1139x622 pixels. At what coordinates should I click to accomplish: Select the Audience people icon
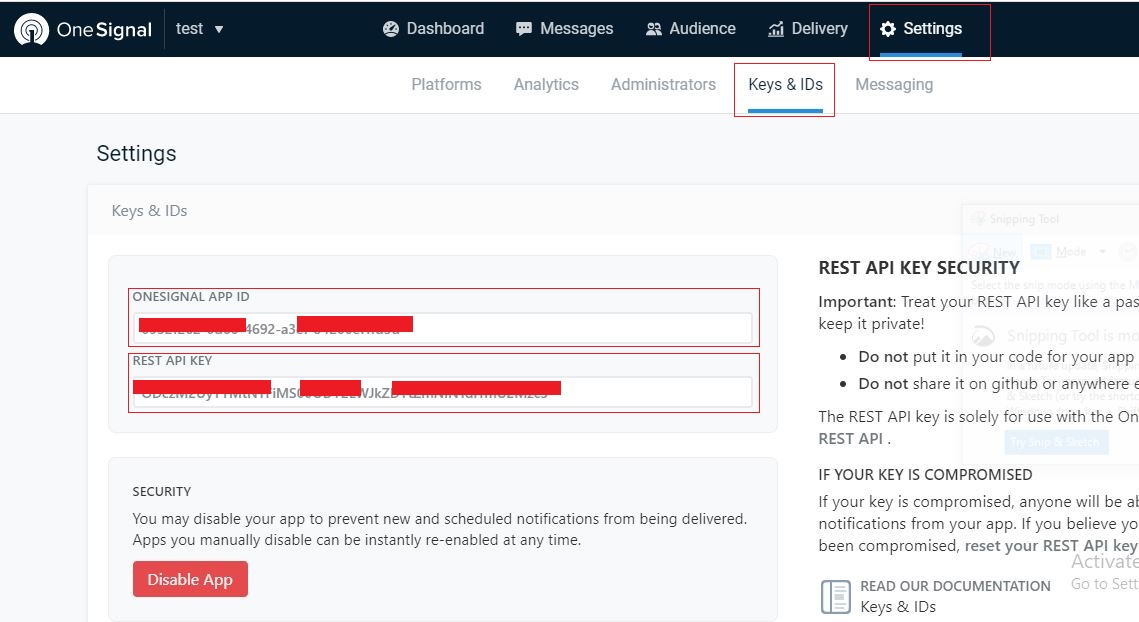click(x=654, y=29)
